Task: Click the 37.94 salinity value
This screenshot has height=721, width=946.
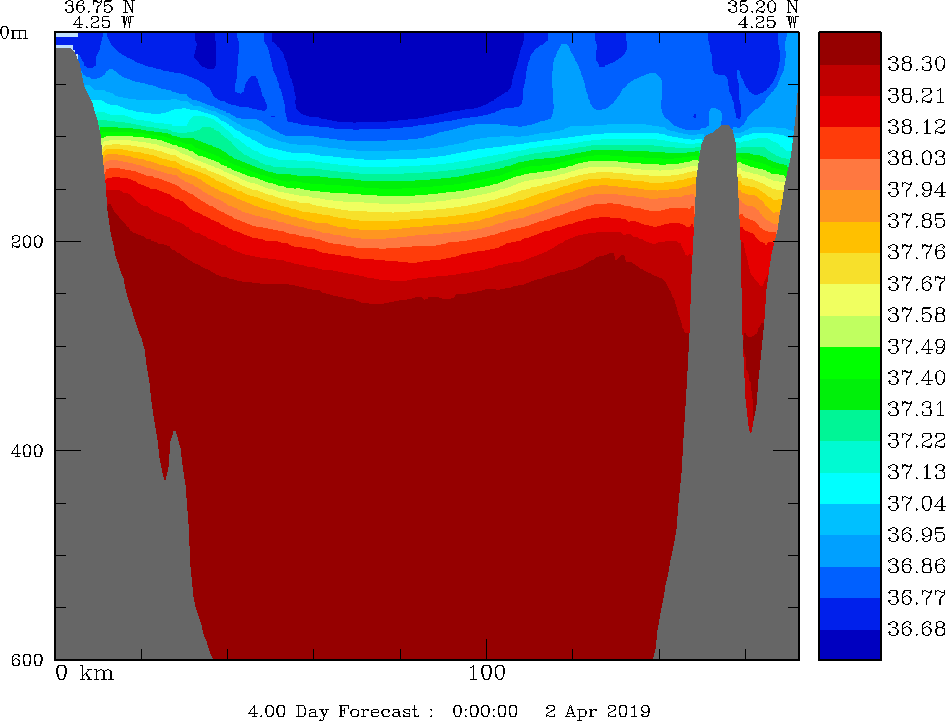Action: [916, 189]
